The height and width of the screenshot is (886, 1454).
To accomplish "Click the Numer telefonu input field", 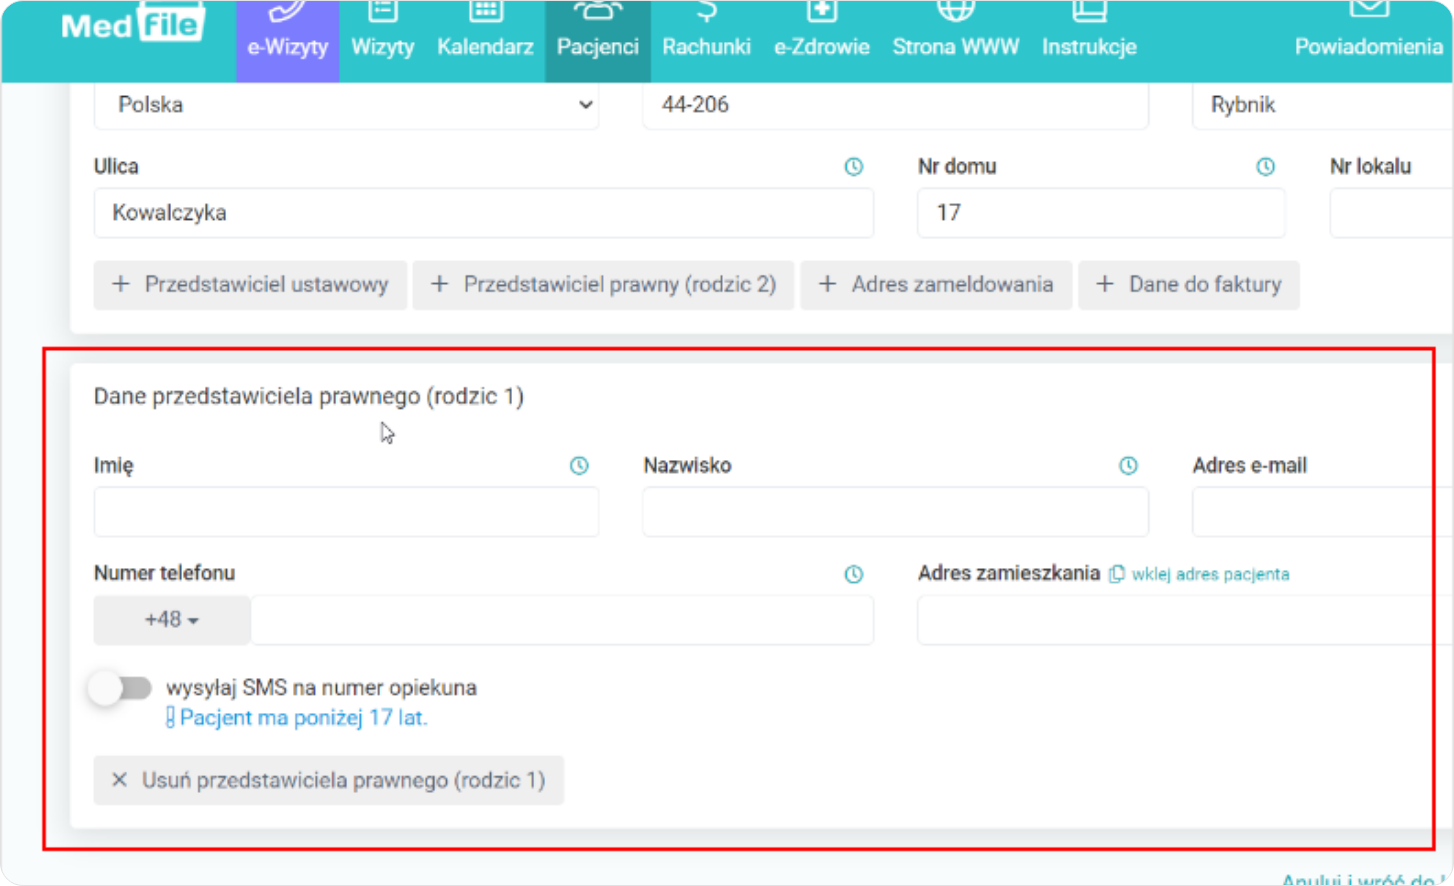I will [562, 620].
